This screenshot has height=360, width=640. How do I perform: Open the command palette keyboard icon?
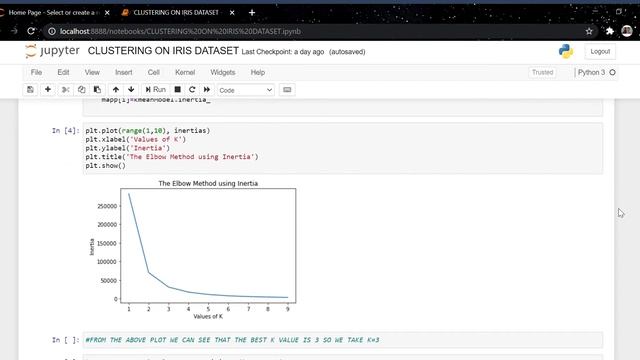coord(287,89)
